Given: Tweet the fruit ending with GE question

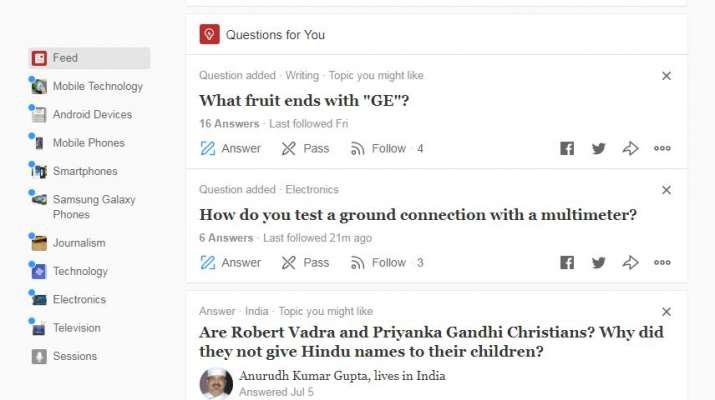Looking at the screenshot, I should (x=598, y=149).
